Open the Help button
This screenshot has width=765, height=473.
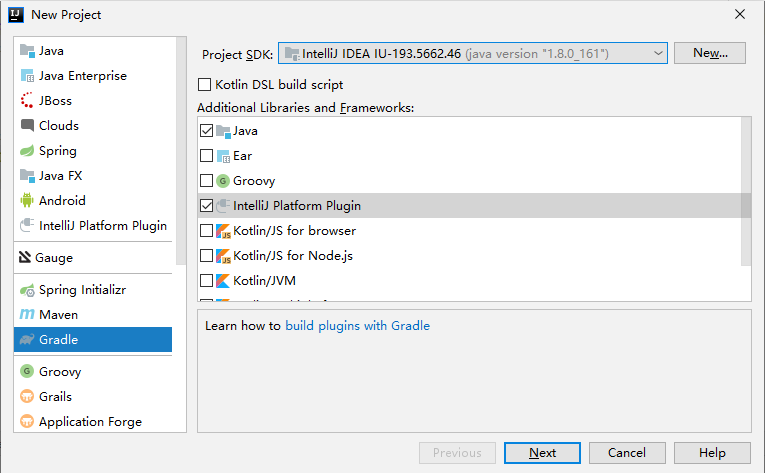[x=712, y=453]
